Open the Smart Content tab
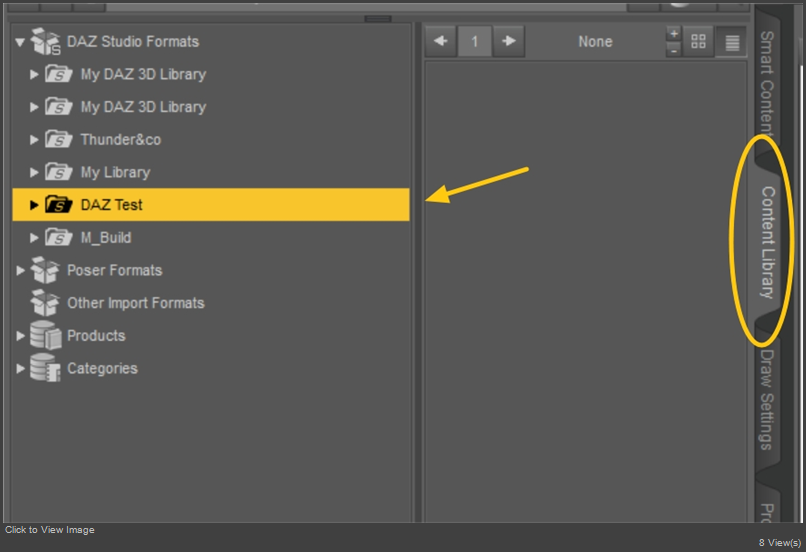Screen dimensions: 806x552 pos(767,82)
